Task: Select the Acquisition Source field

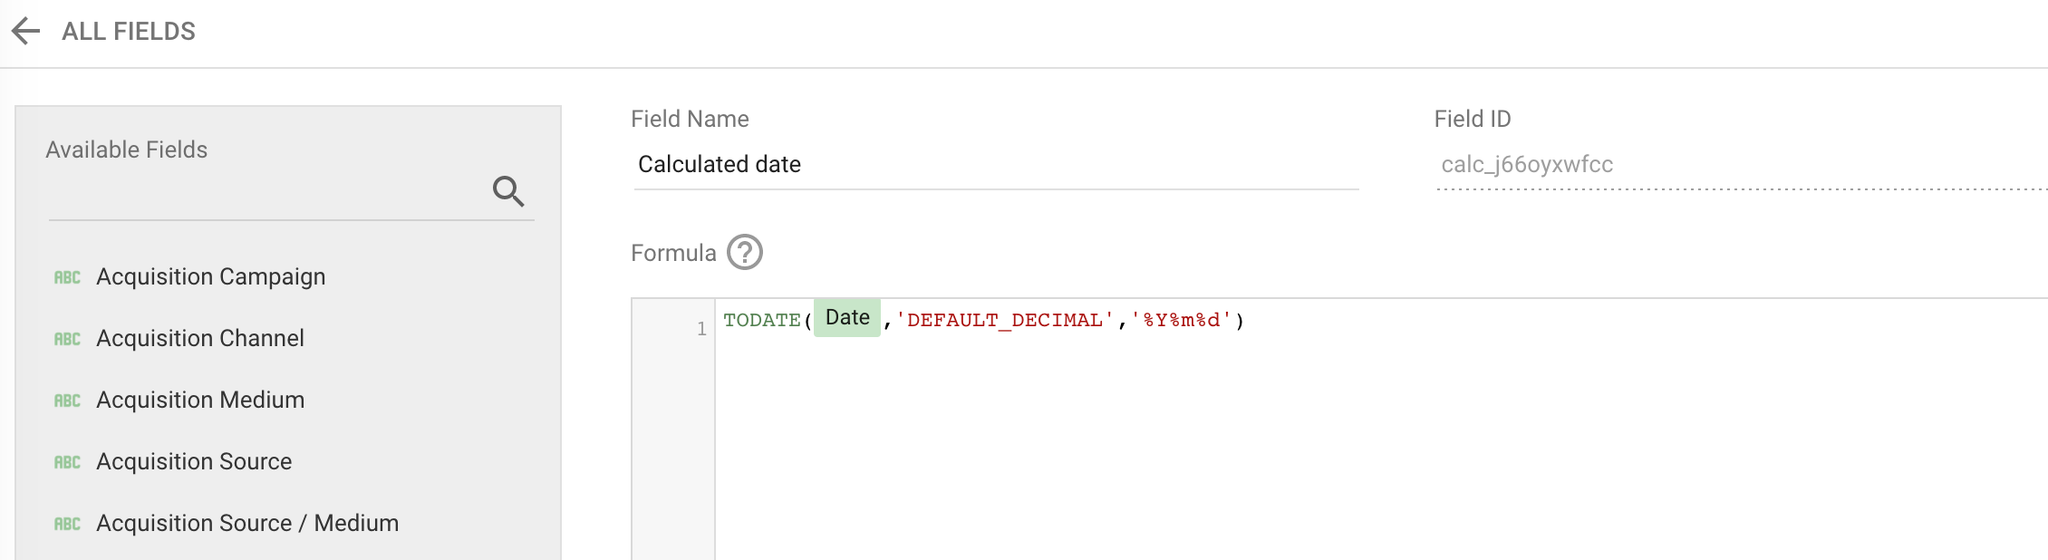Action: 288,462
